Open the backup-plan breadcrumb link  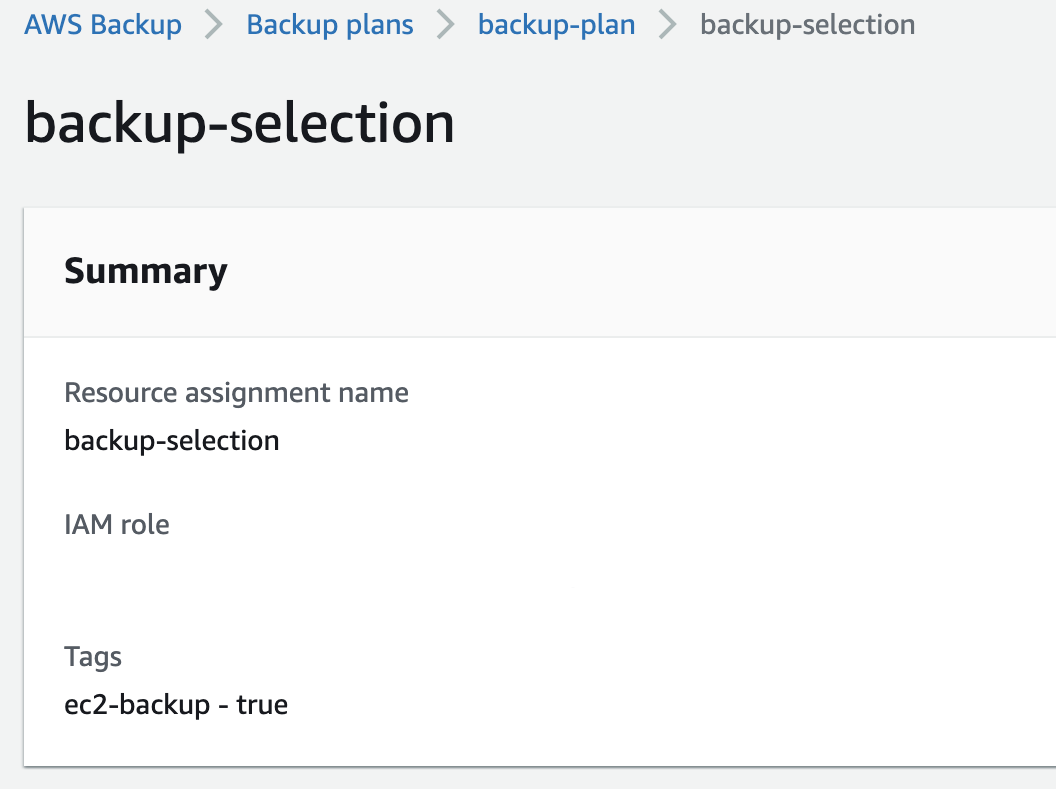556,26
